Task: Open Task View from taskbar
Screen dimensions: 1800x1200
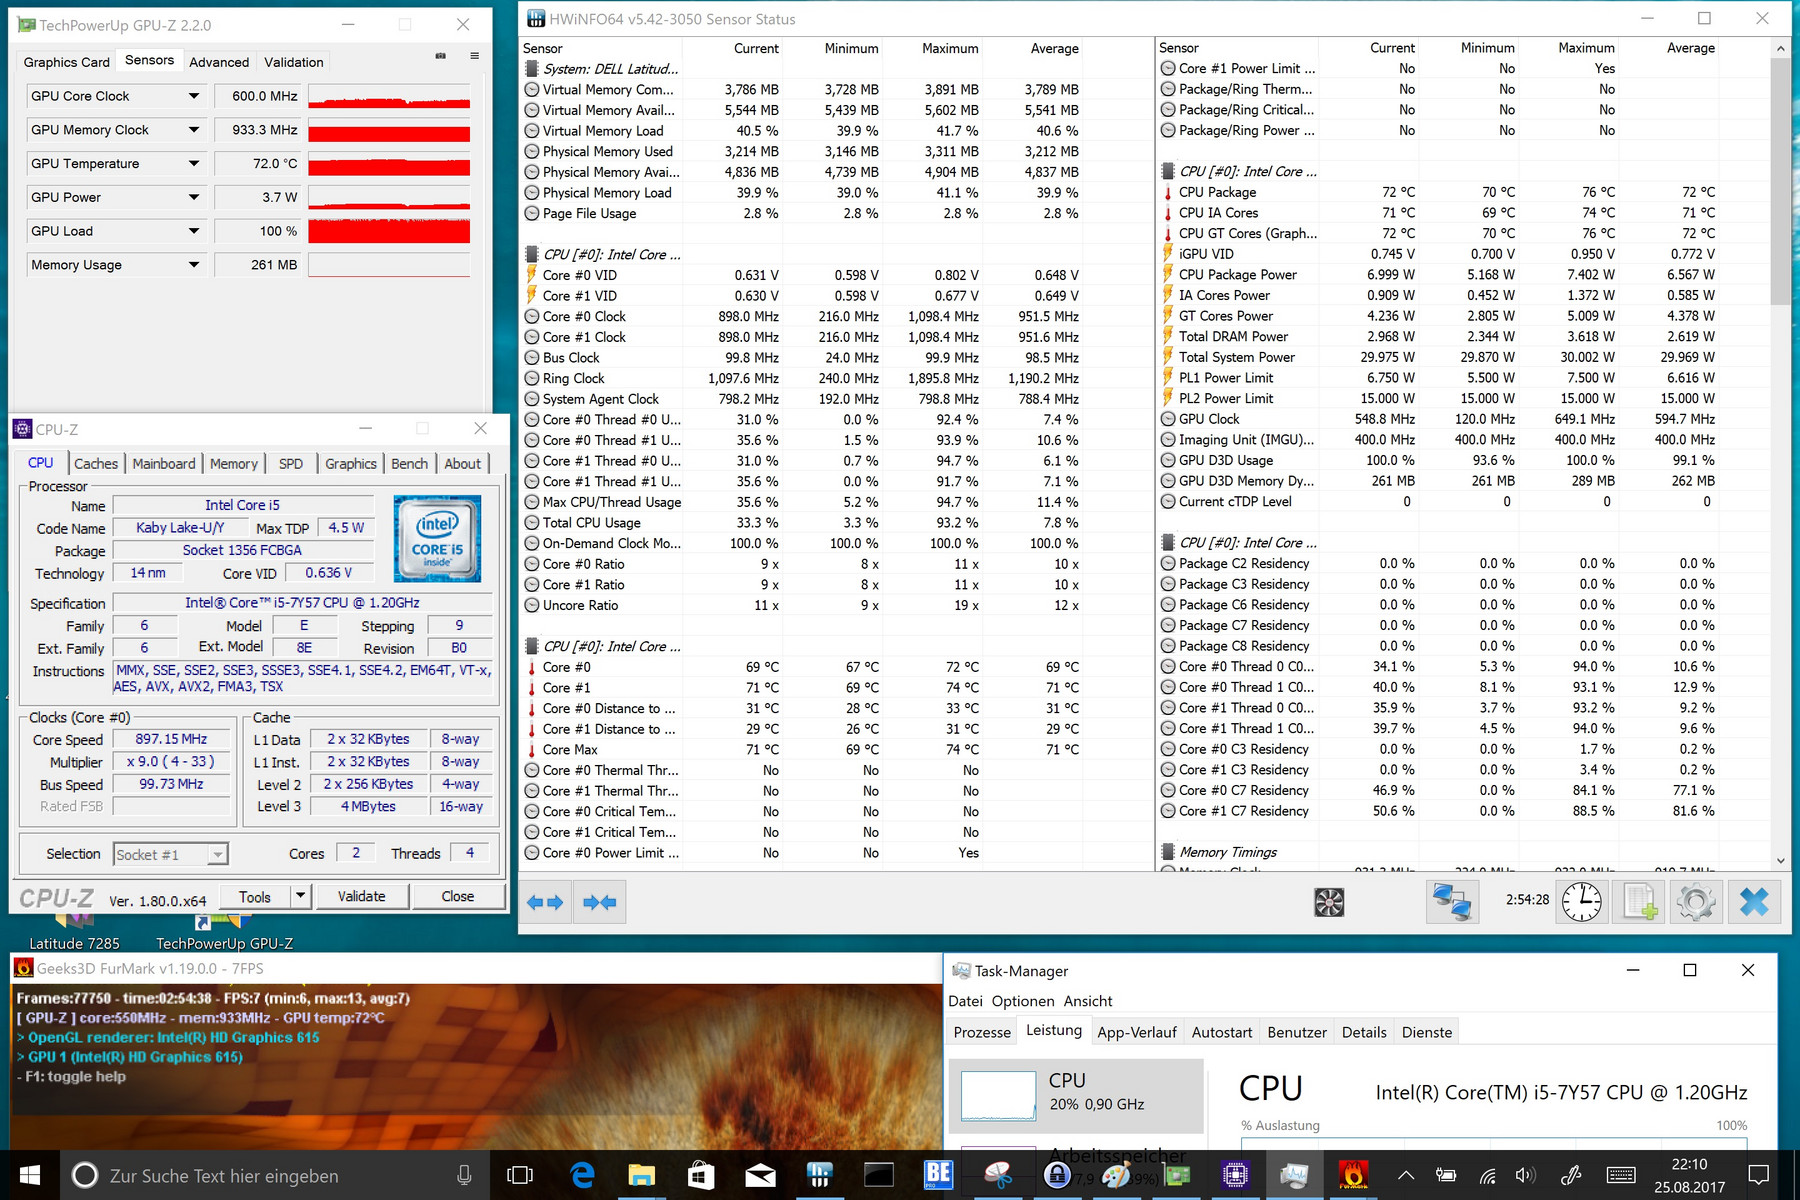Action: [520, 1175]
